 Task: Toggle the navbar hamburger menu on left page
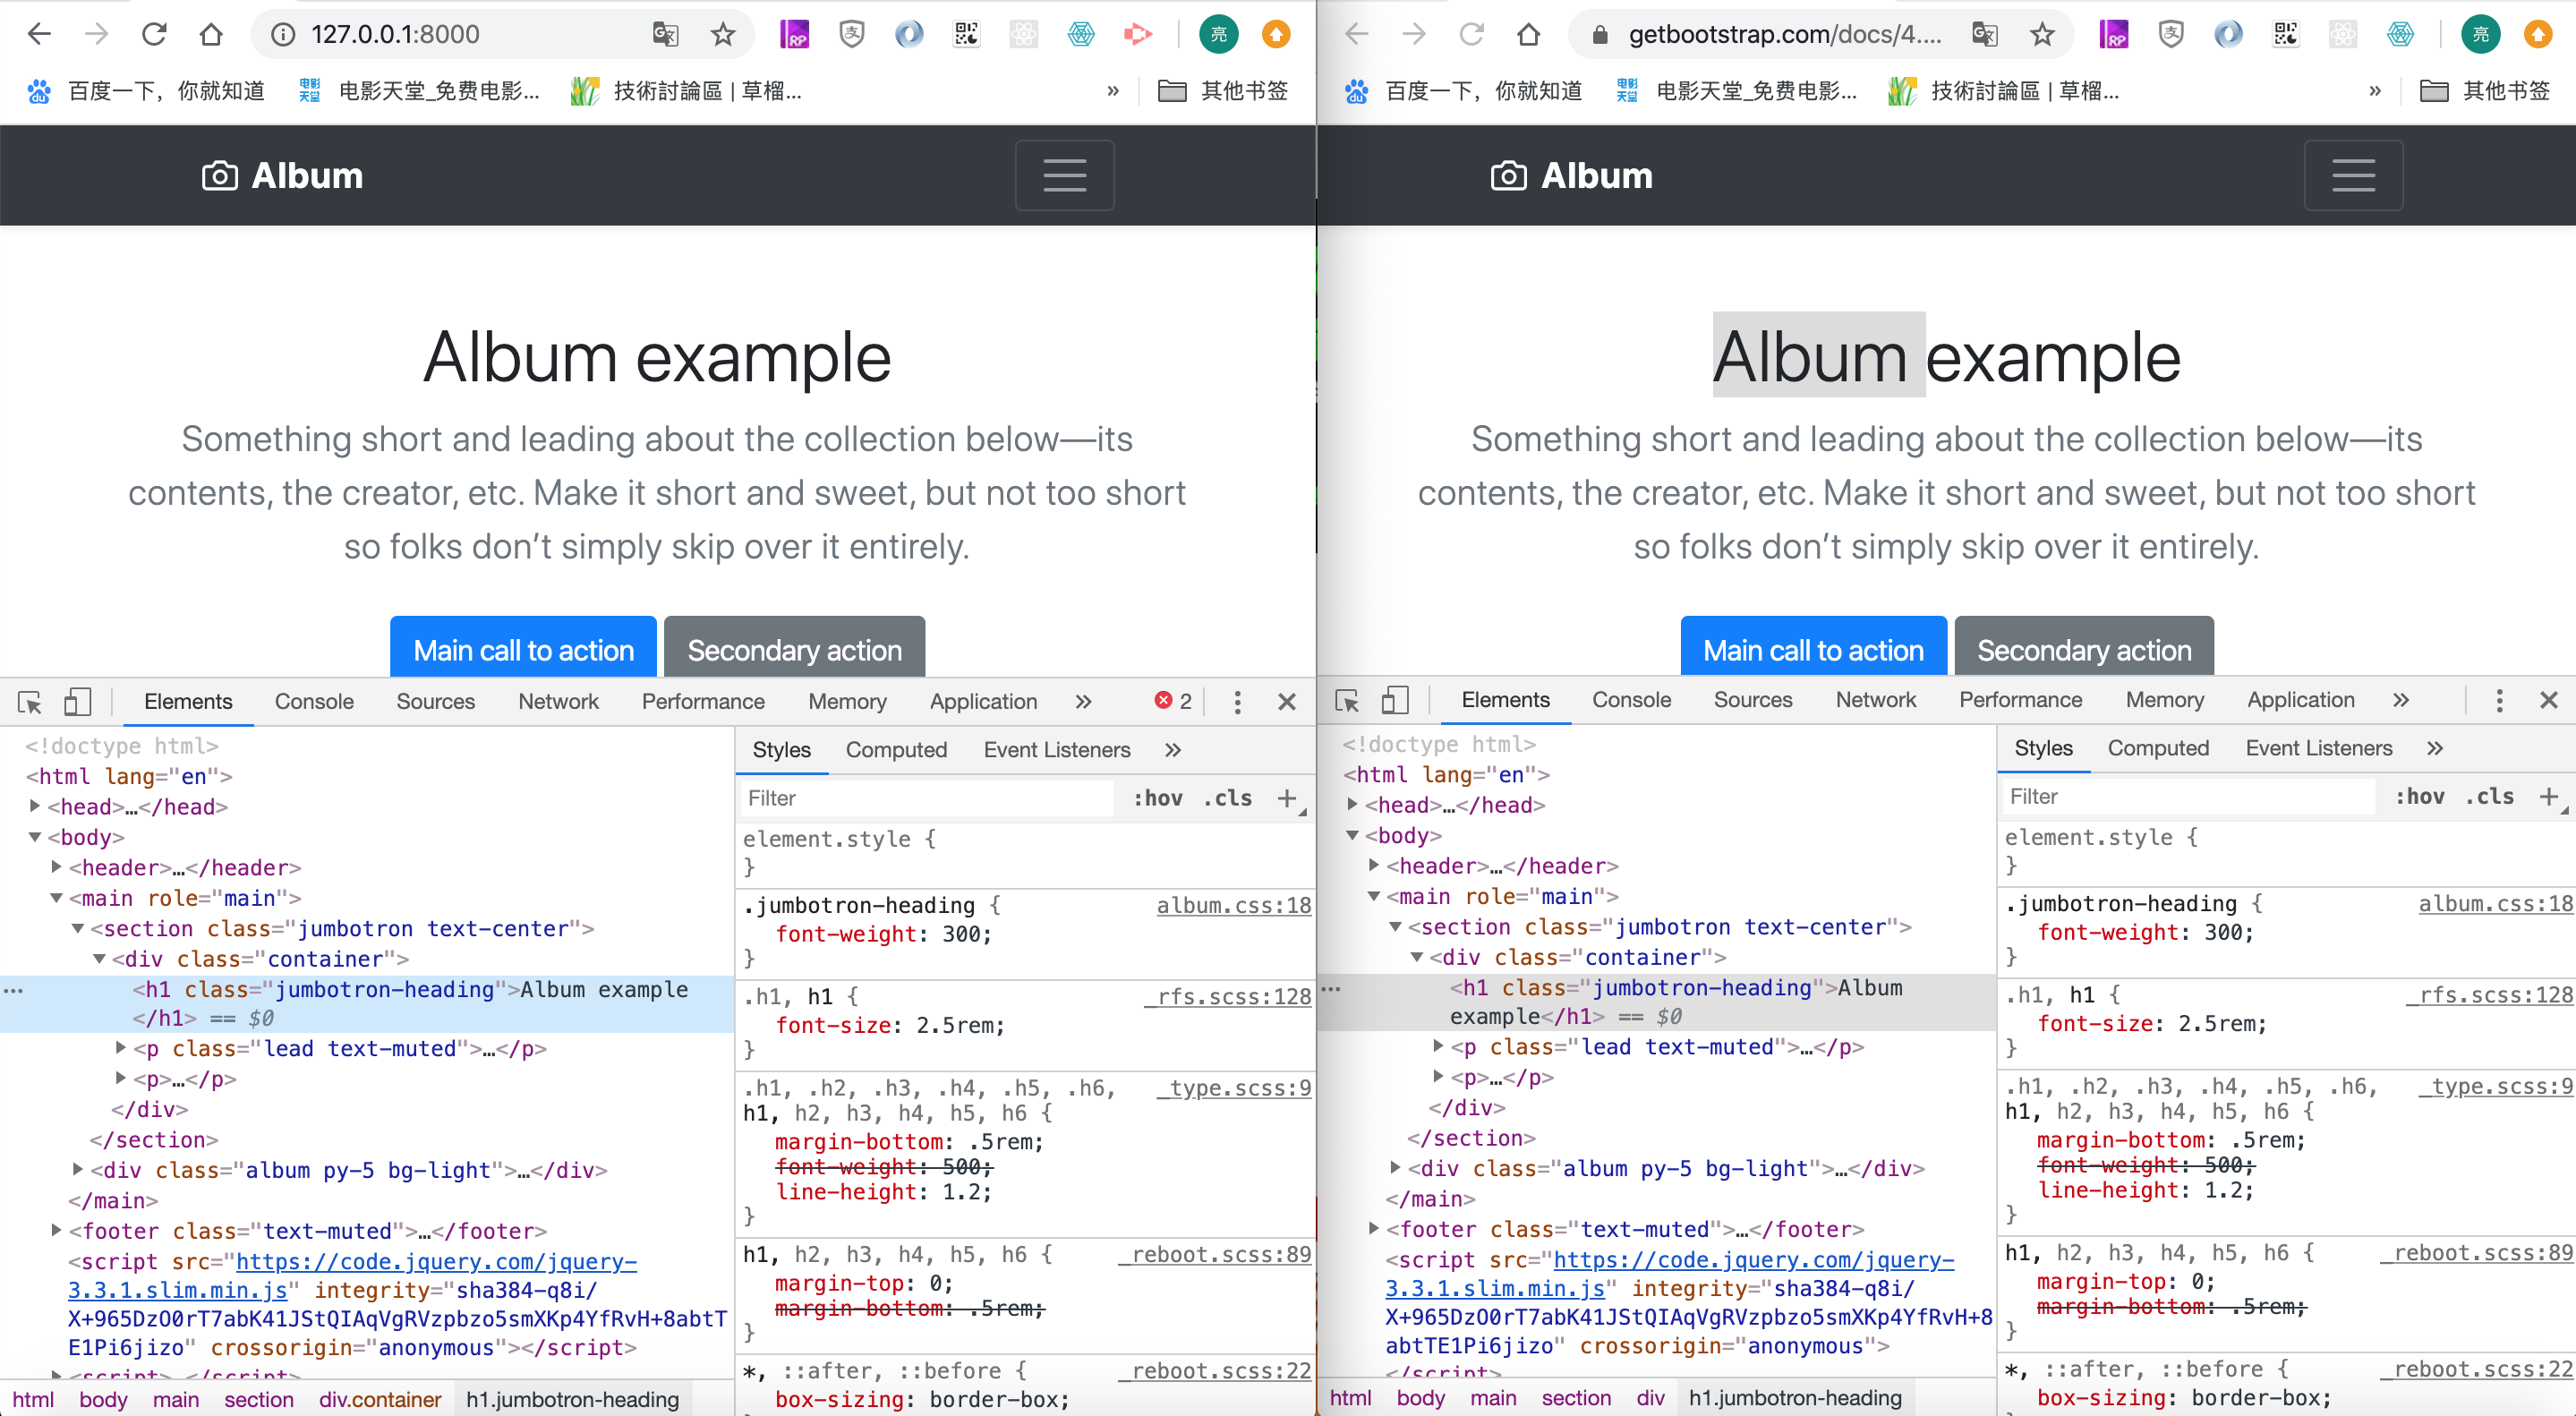(x=1064, y=176)
